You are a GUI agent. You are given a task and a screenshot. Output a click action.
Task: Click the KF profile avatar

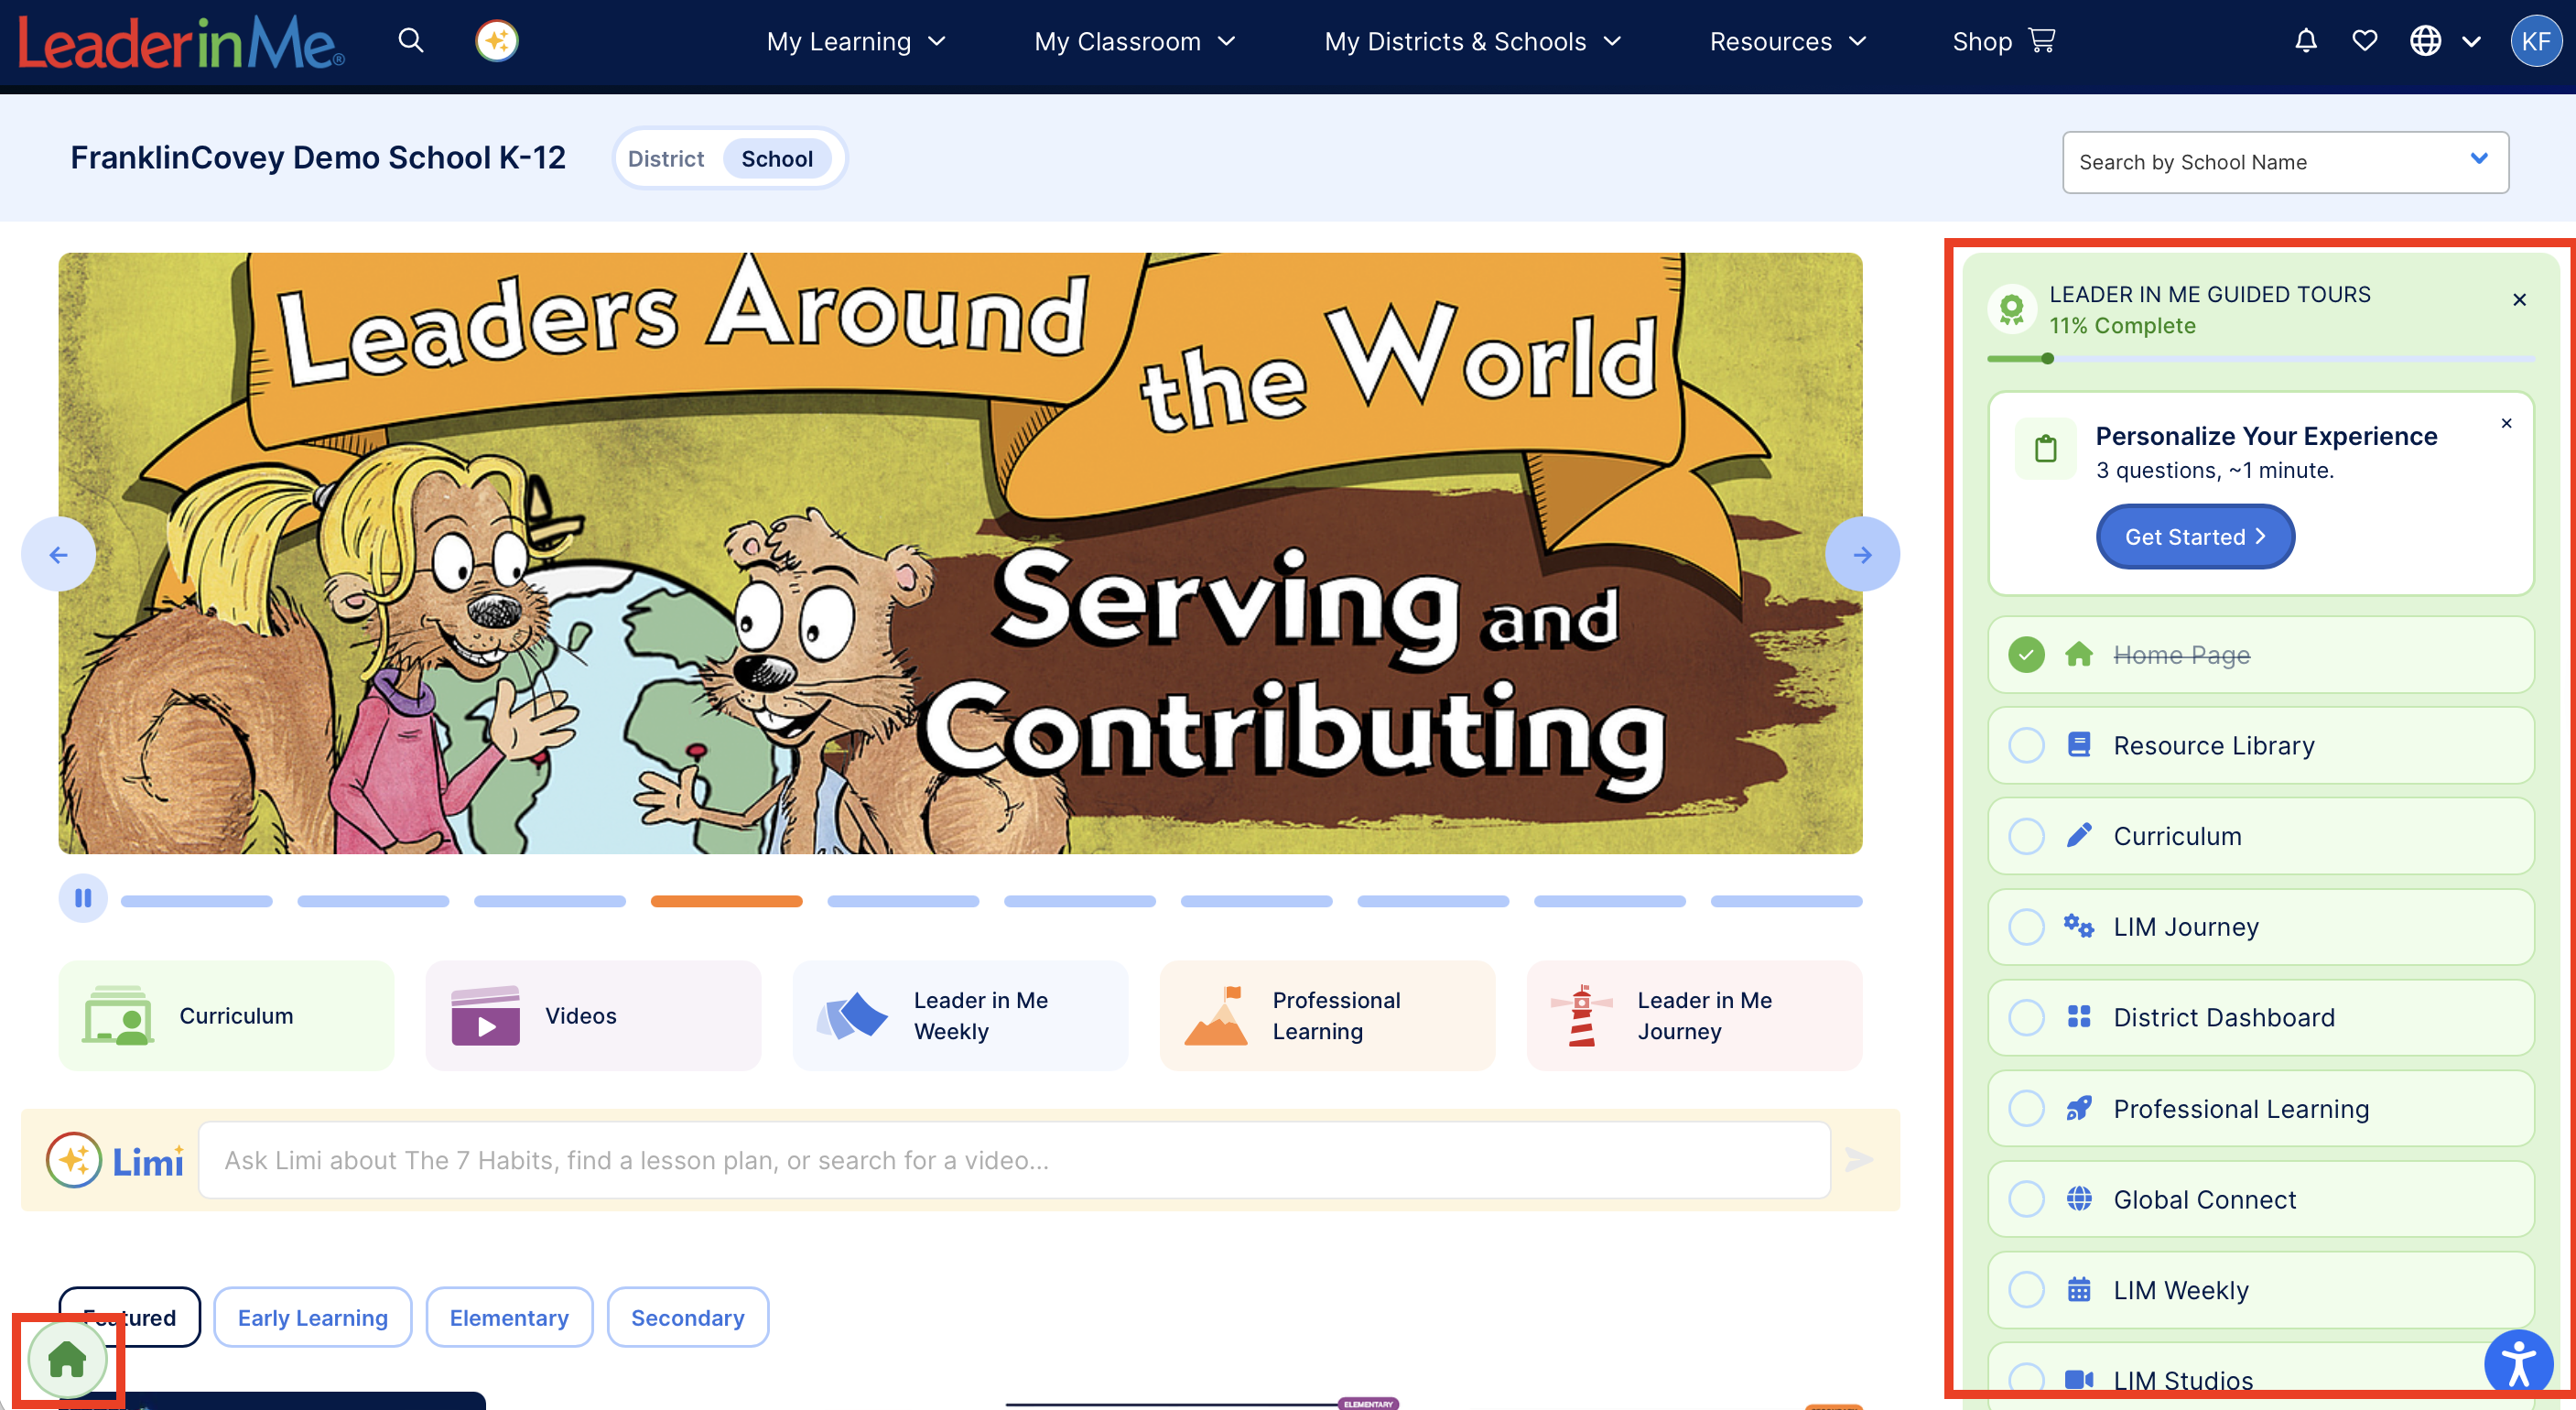[2536, 41]
